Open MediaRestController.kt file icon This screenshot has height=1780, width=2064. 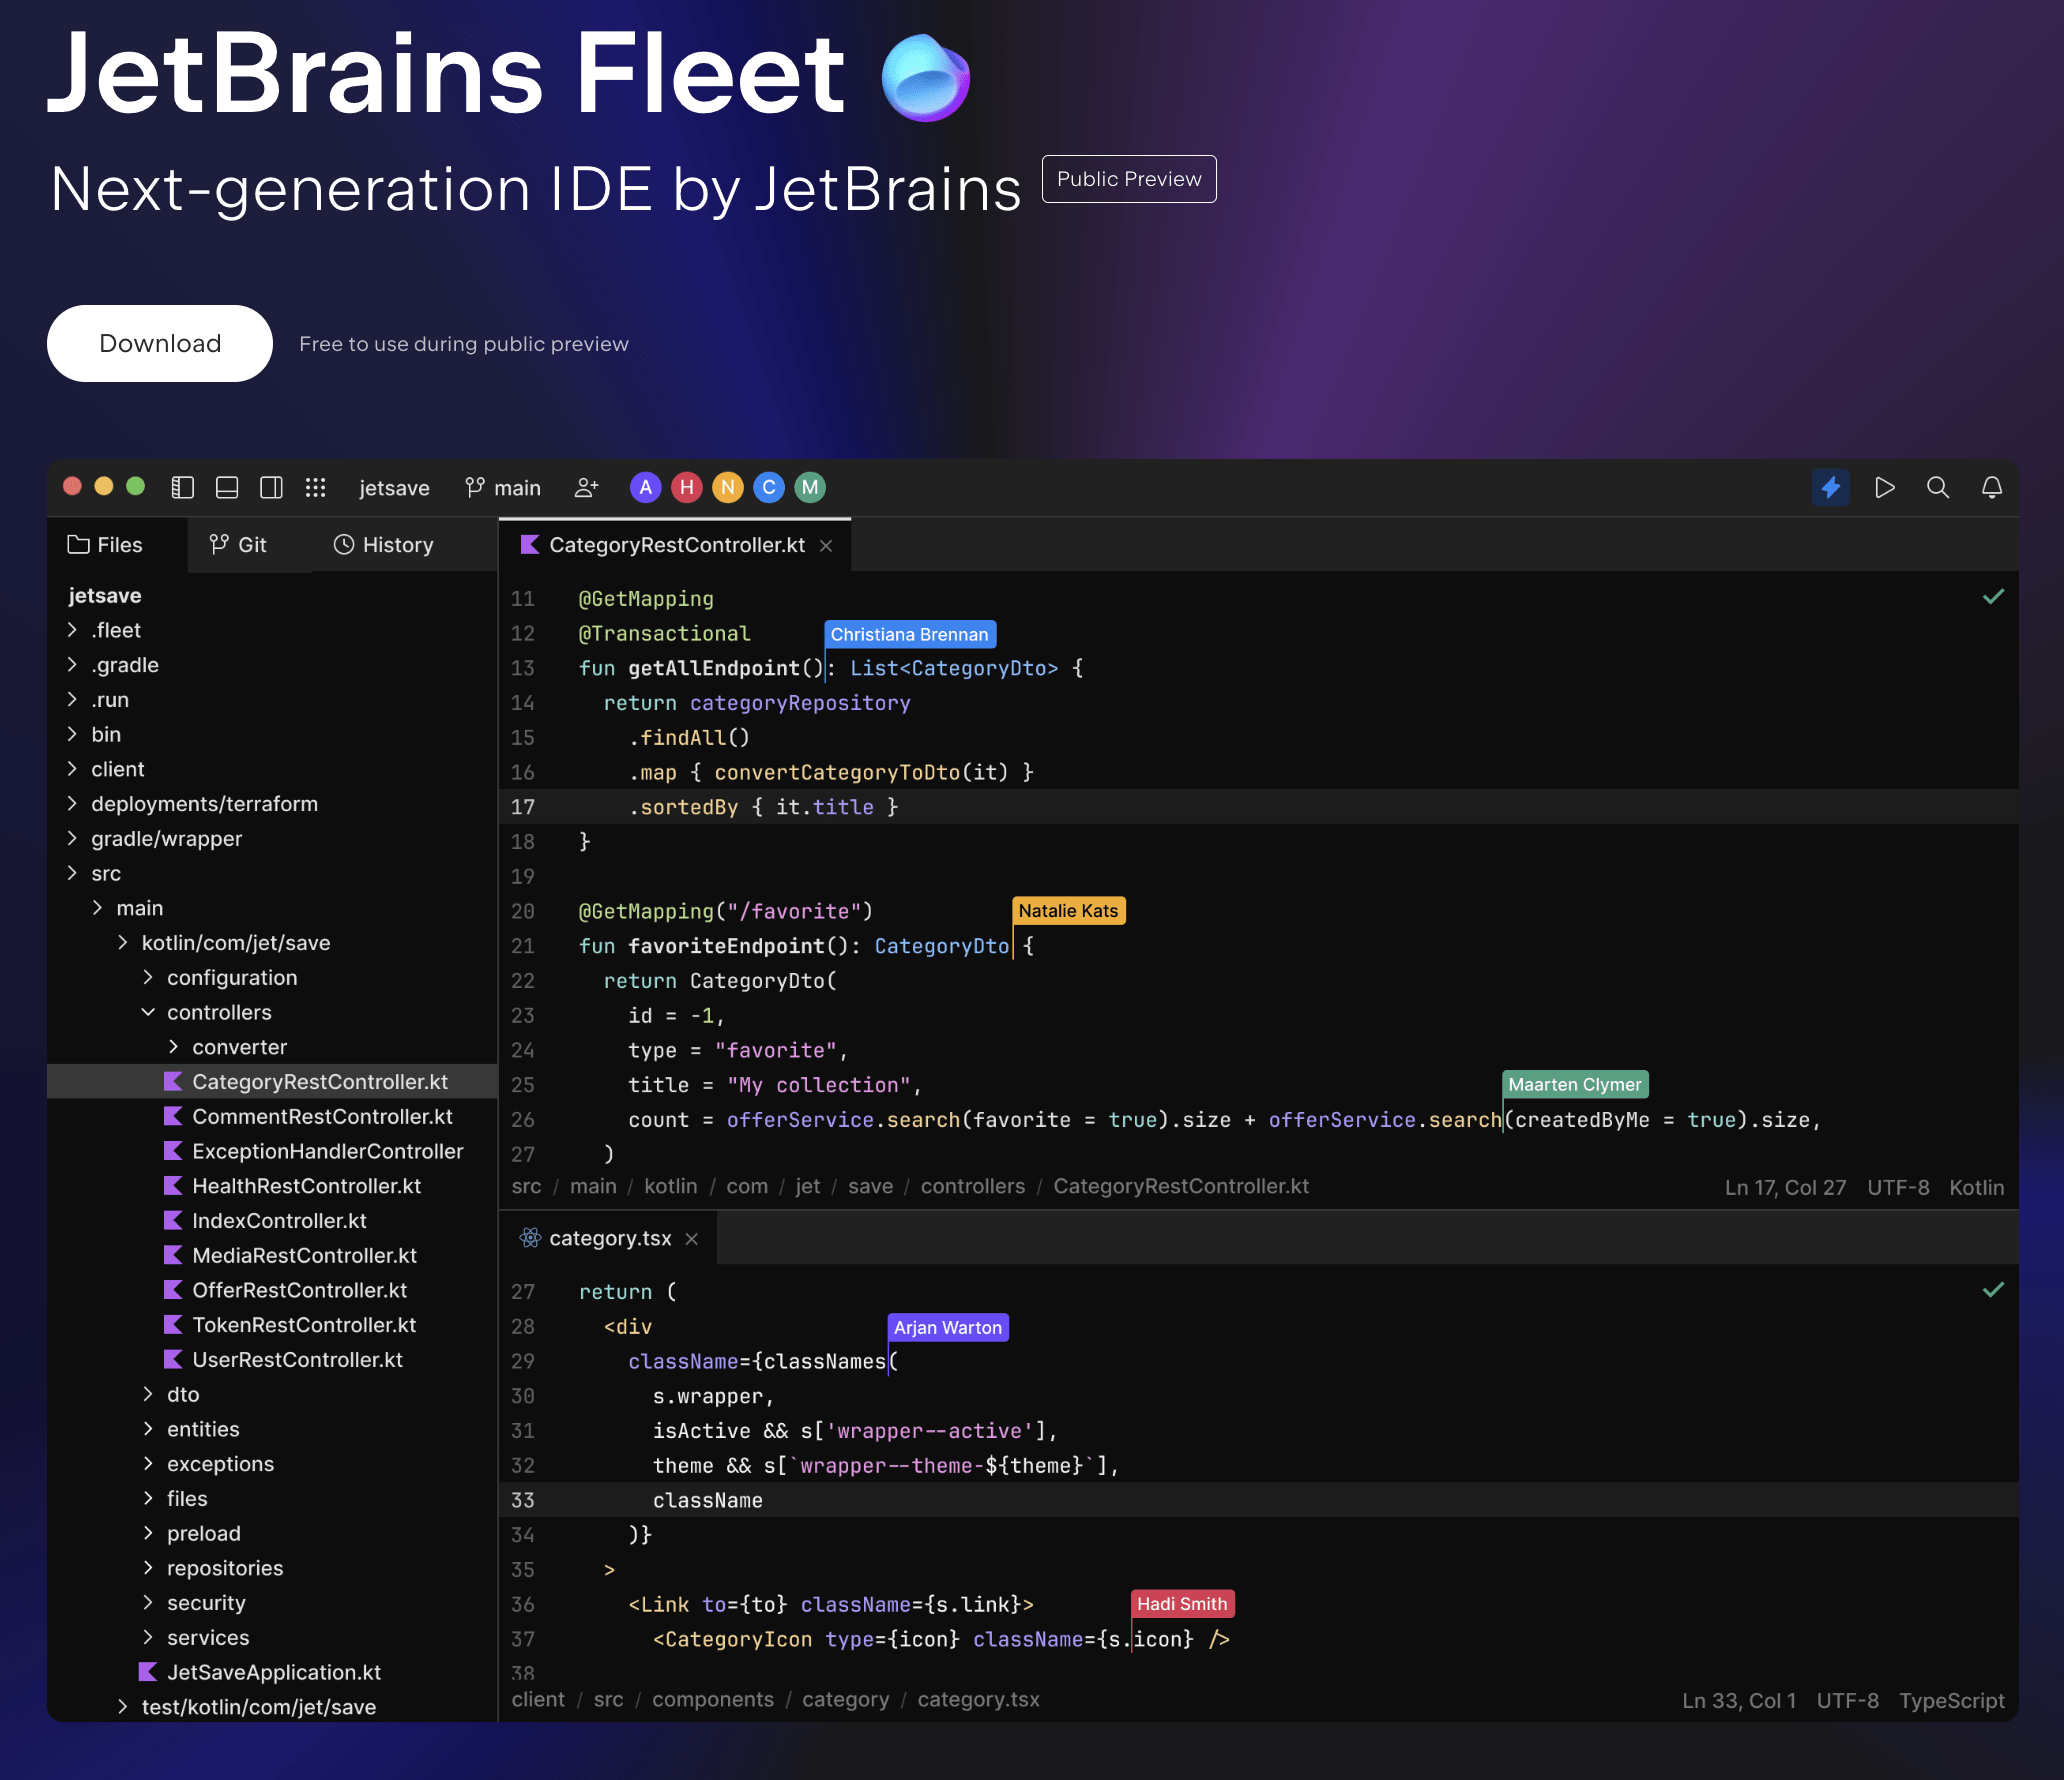(x=173, y=1255)
